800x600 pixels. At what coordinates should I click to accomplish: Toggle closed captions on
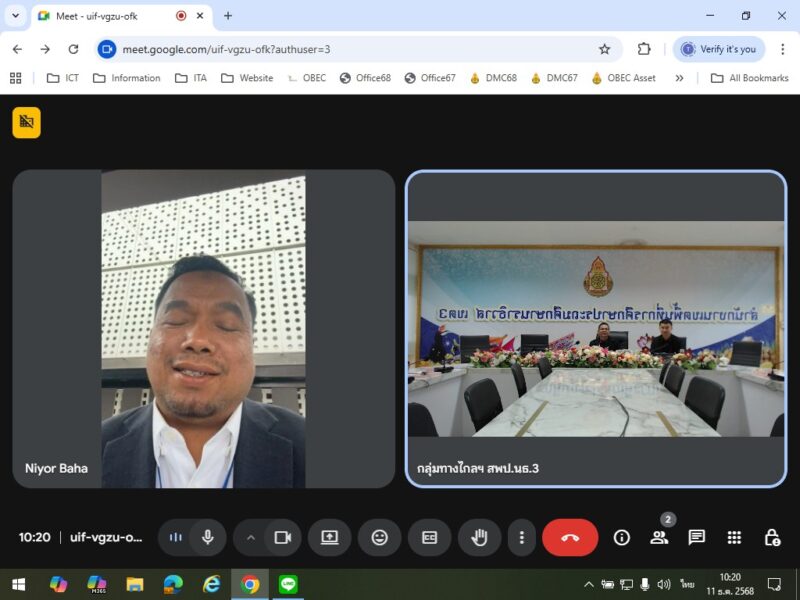pos(429,537)
